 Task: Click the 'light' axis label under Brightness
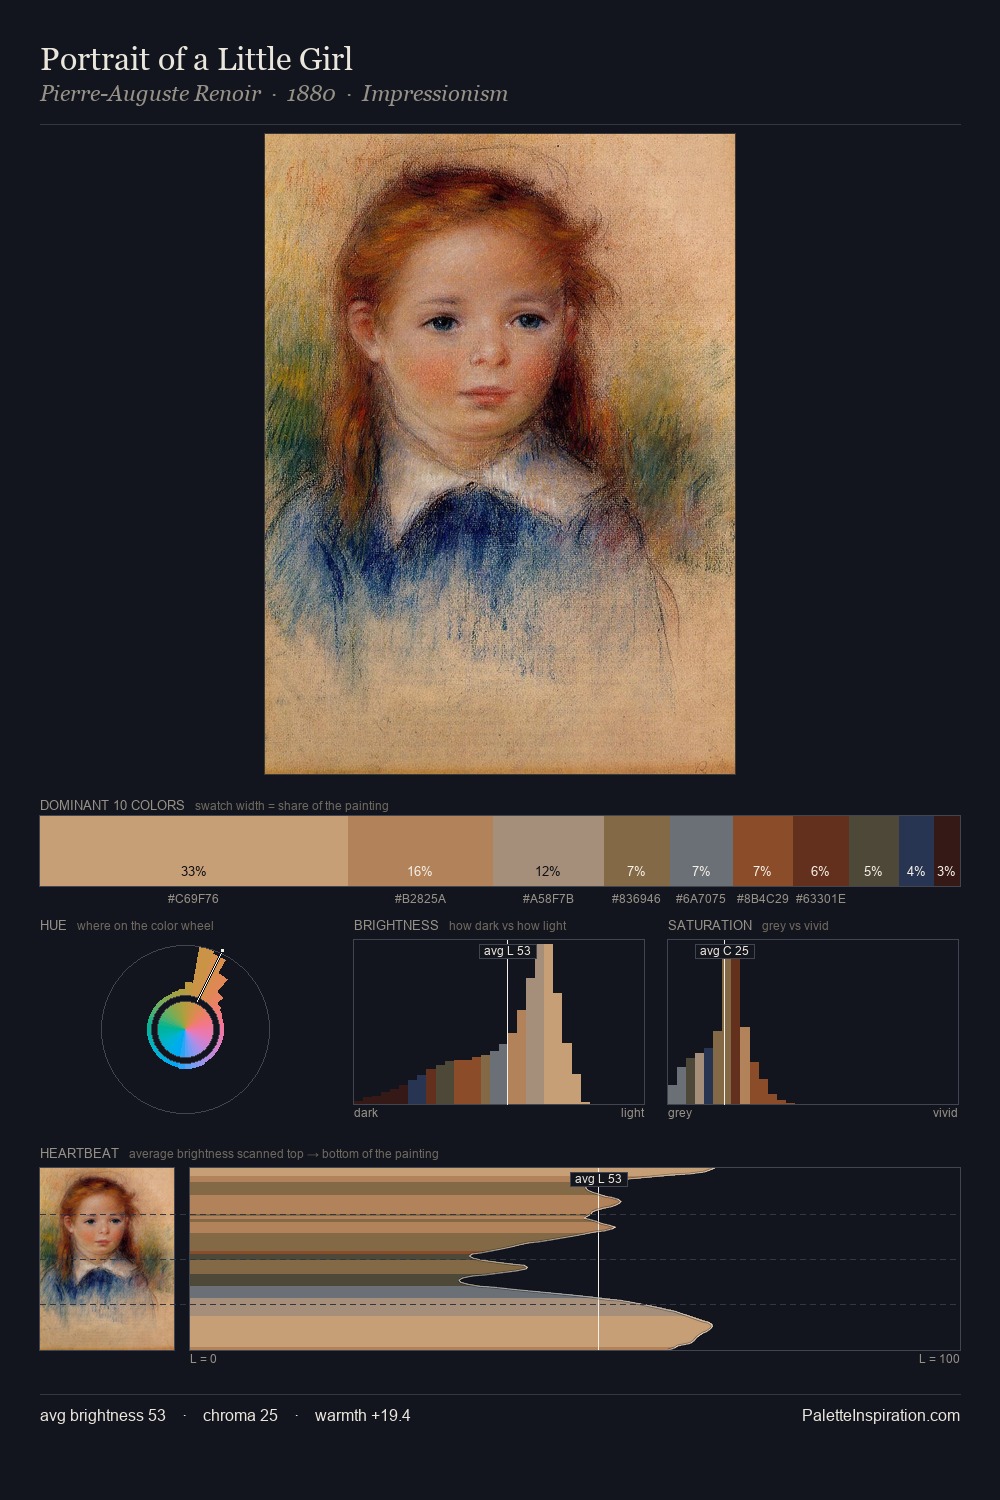[632, 1113]
